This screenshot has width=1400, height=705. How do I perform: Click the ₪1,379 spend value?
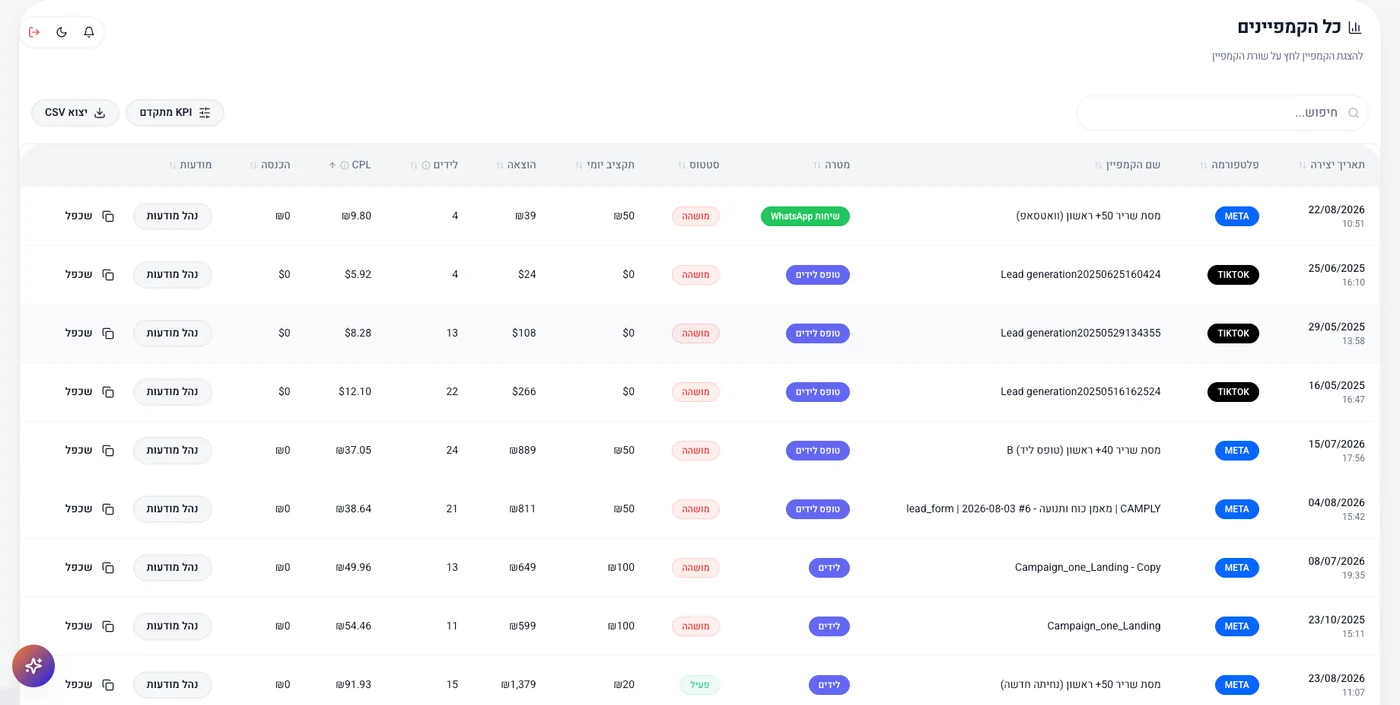(519, 685)
